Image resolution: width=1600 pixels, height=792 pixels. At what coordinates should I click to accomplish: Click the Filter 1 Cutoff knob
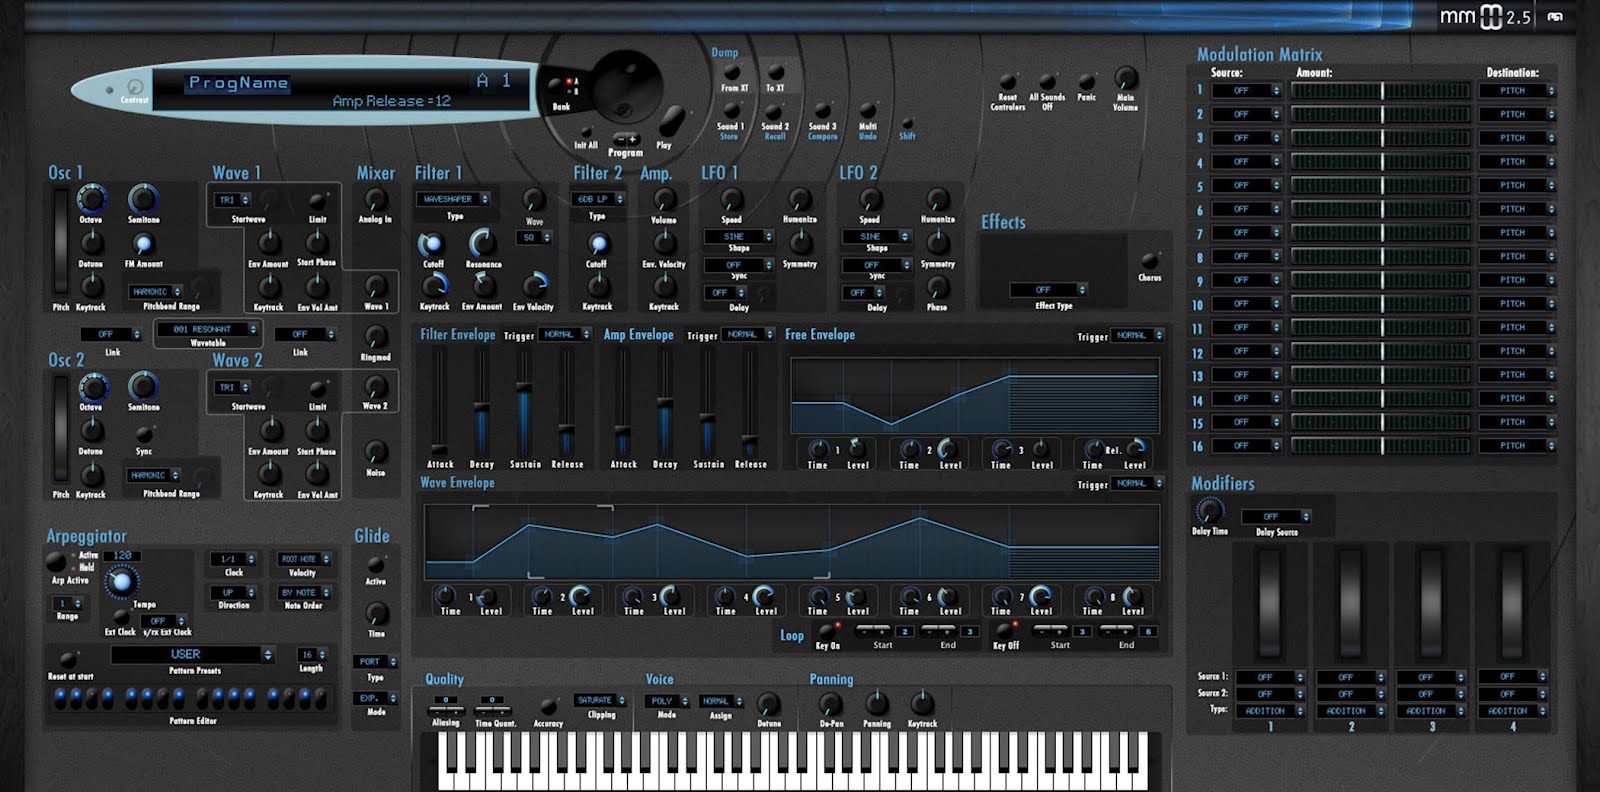coord(432,244)
